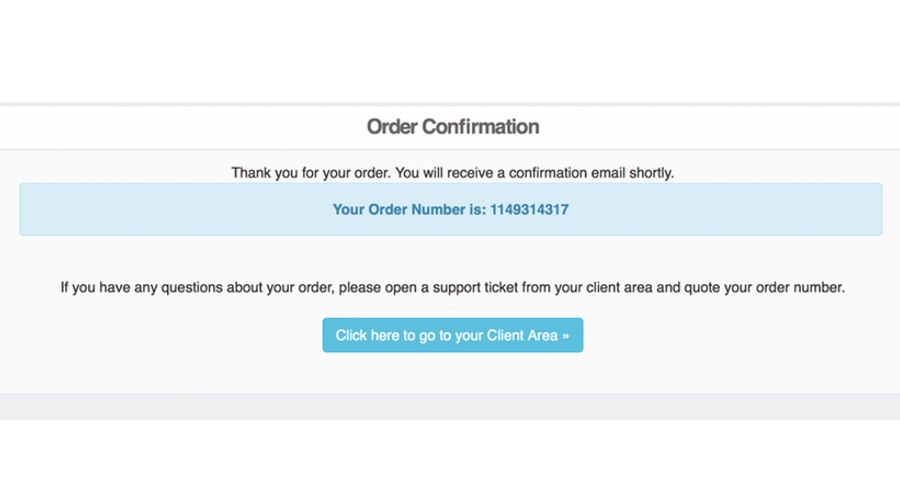The height and width of the screenshot is (500, 900).
Task: Click the words 'client area' in the help paragraph
Action: tap(620, 287)
